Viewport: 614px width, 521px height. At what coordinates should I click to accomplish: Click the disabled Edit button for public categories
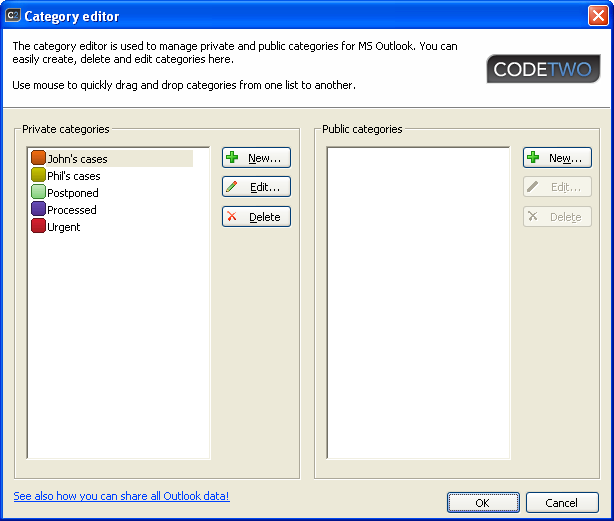(x=557, y=187)
